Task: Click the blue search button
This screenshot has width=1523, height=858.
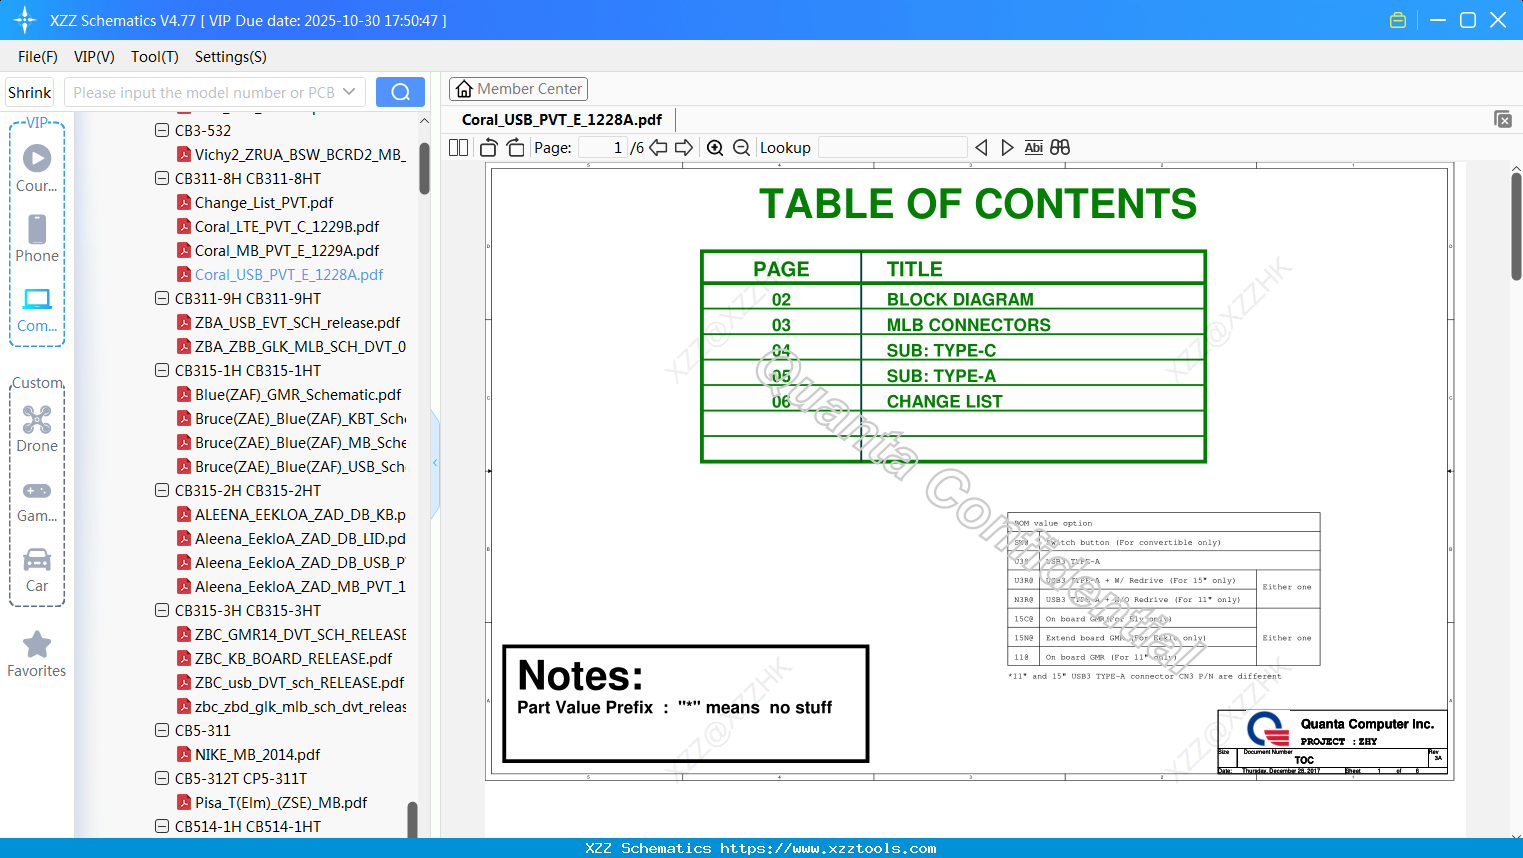Action: tap(400, 92)
